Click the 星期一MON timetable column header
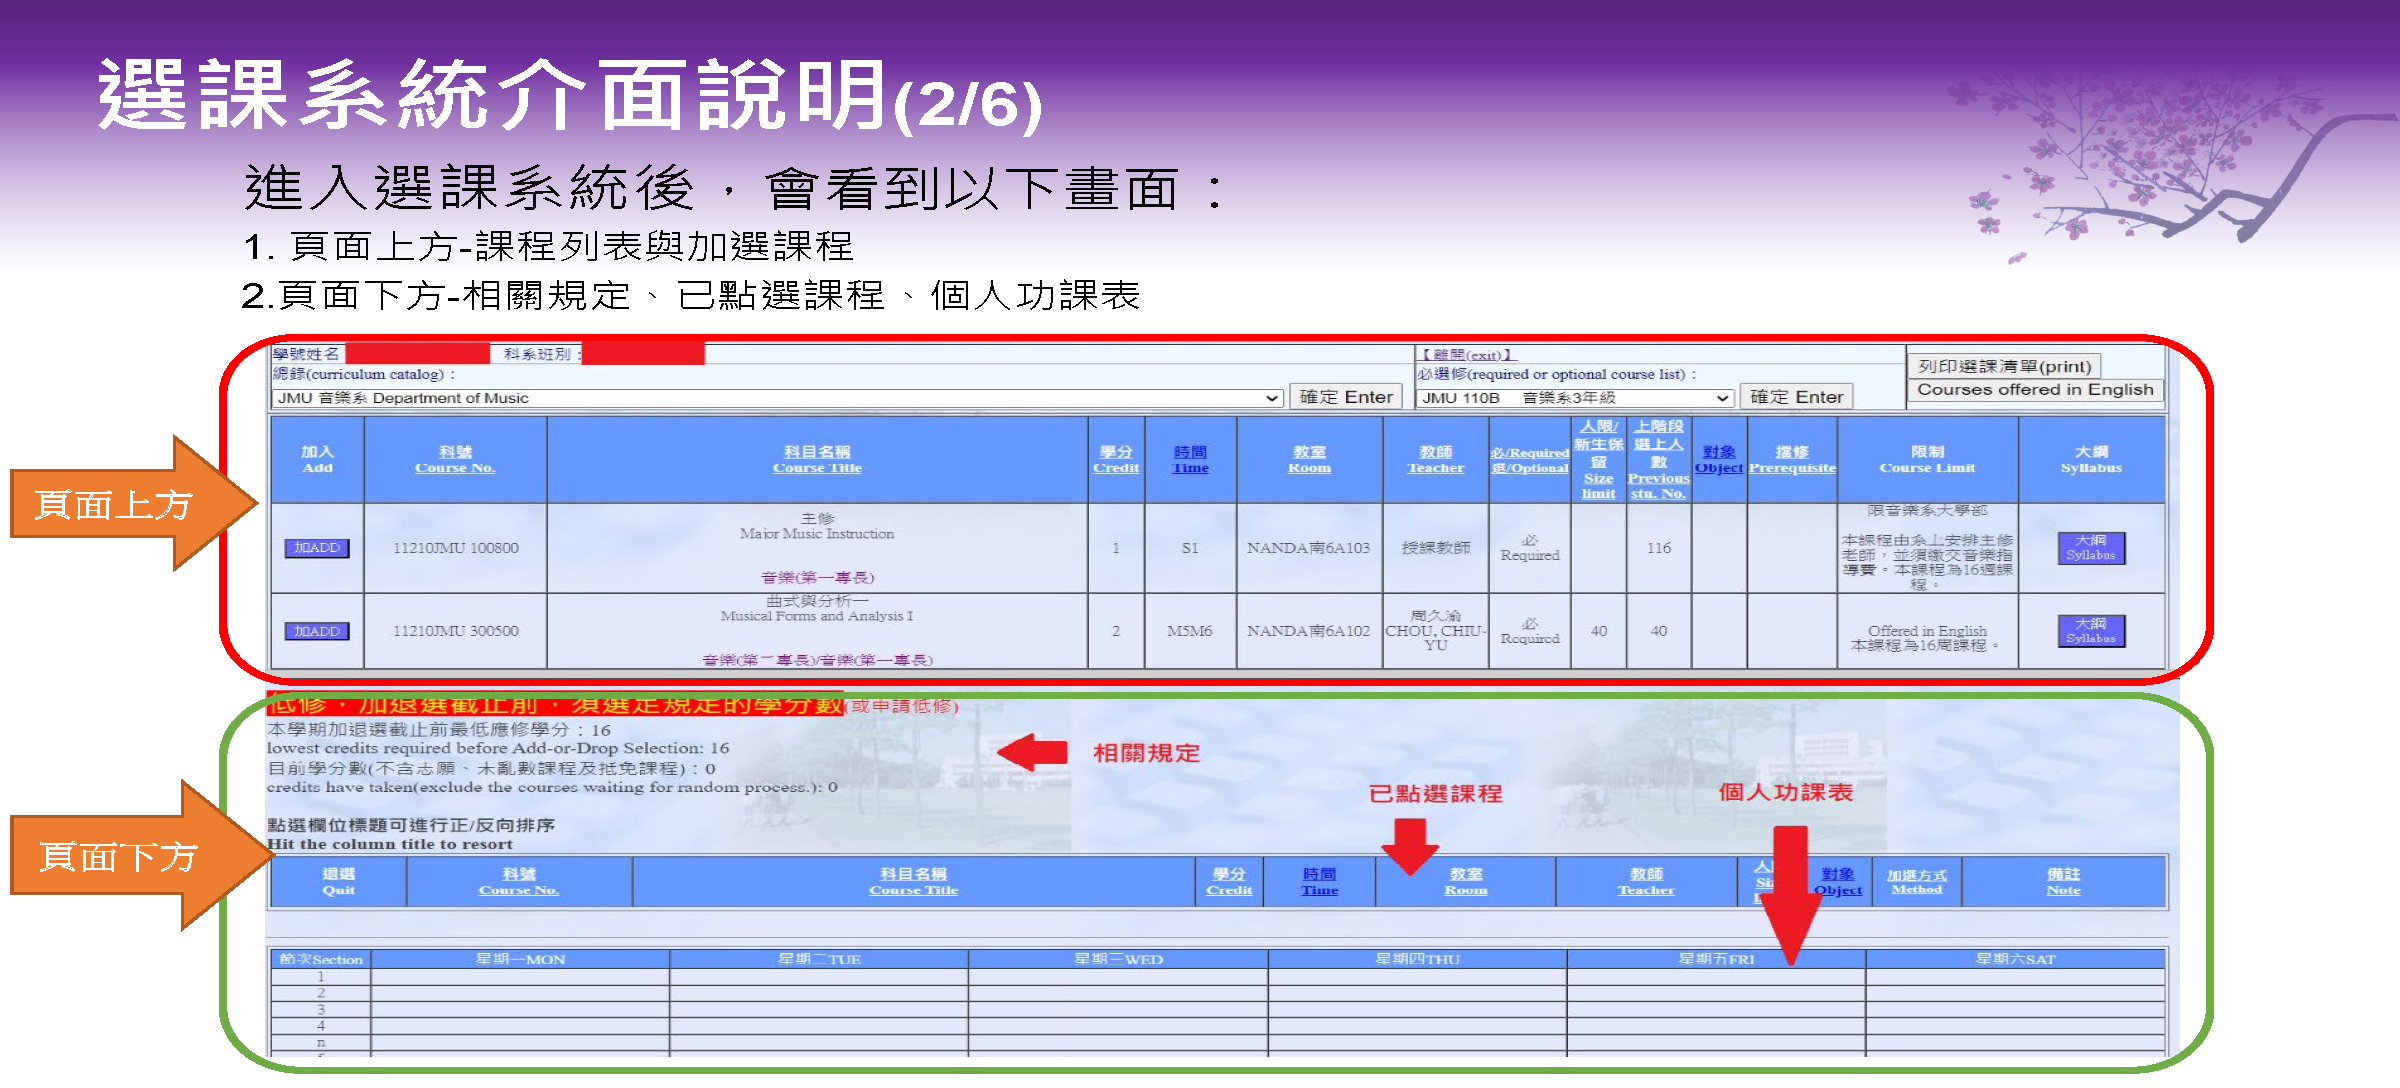This screenshot has width=2400, height=1088. [520, 959]
